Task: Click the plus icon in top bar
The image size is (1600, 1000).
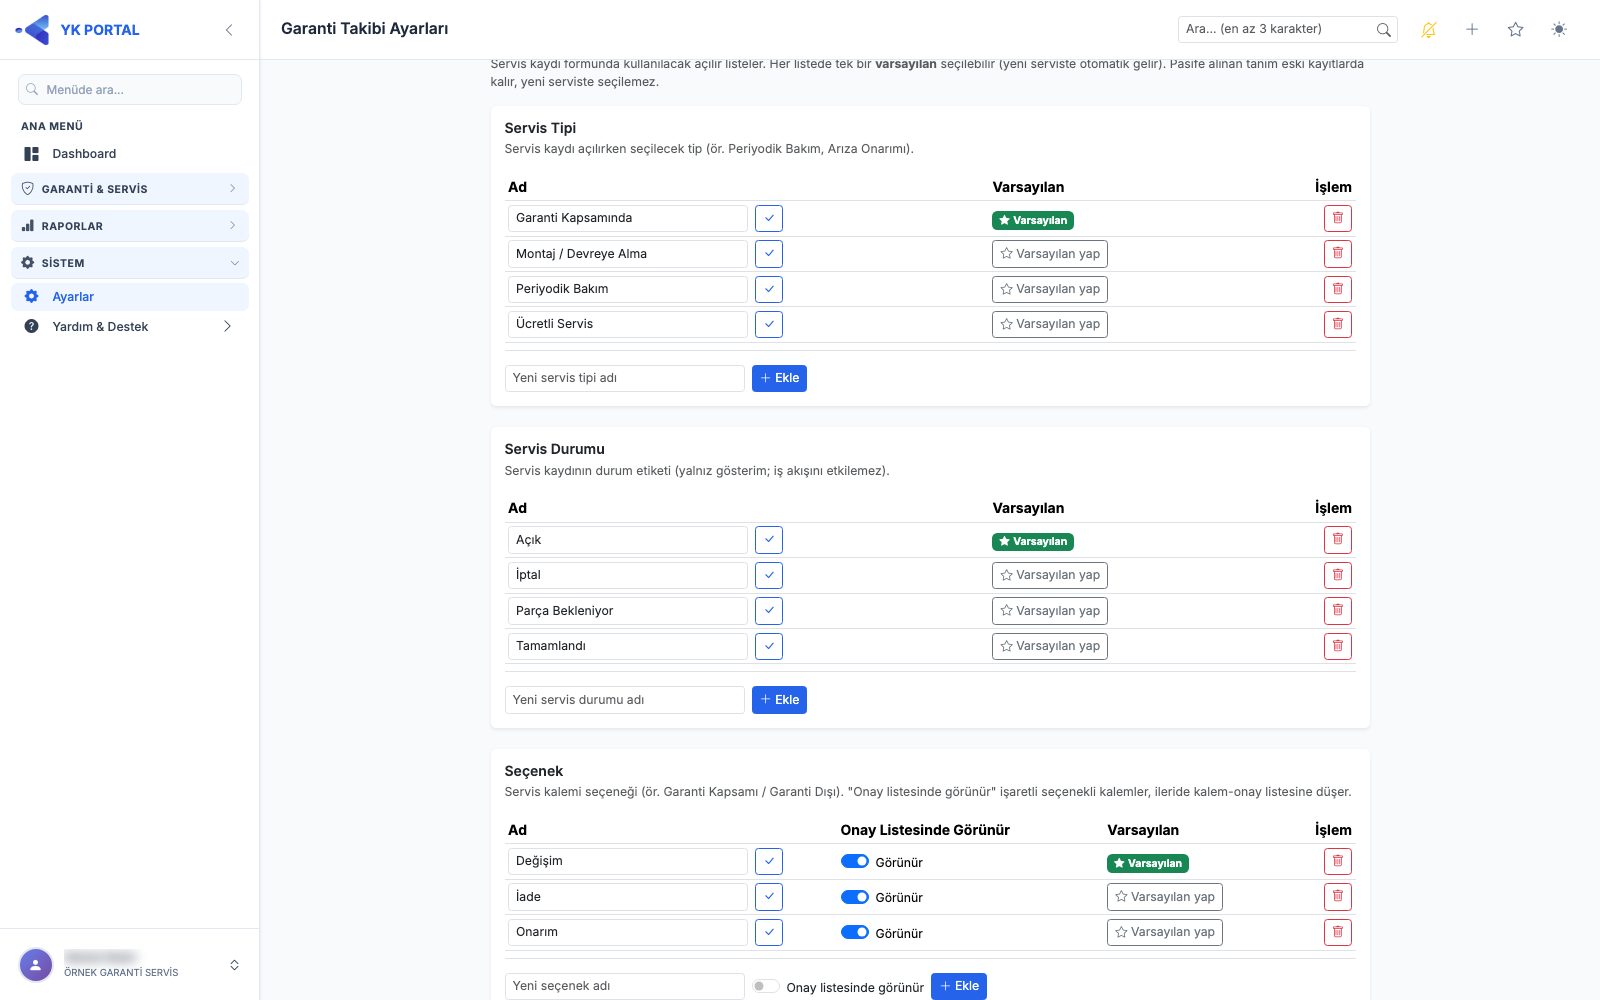Action: 1472,30
